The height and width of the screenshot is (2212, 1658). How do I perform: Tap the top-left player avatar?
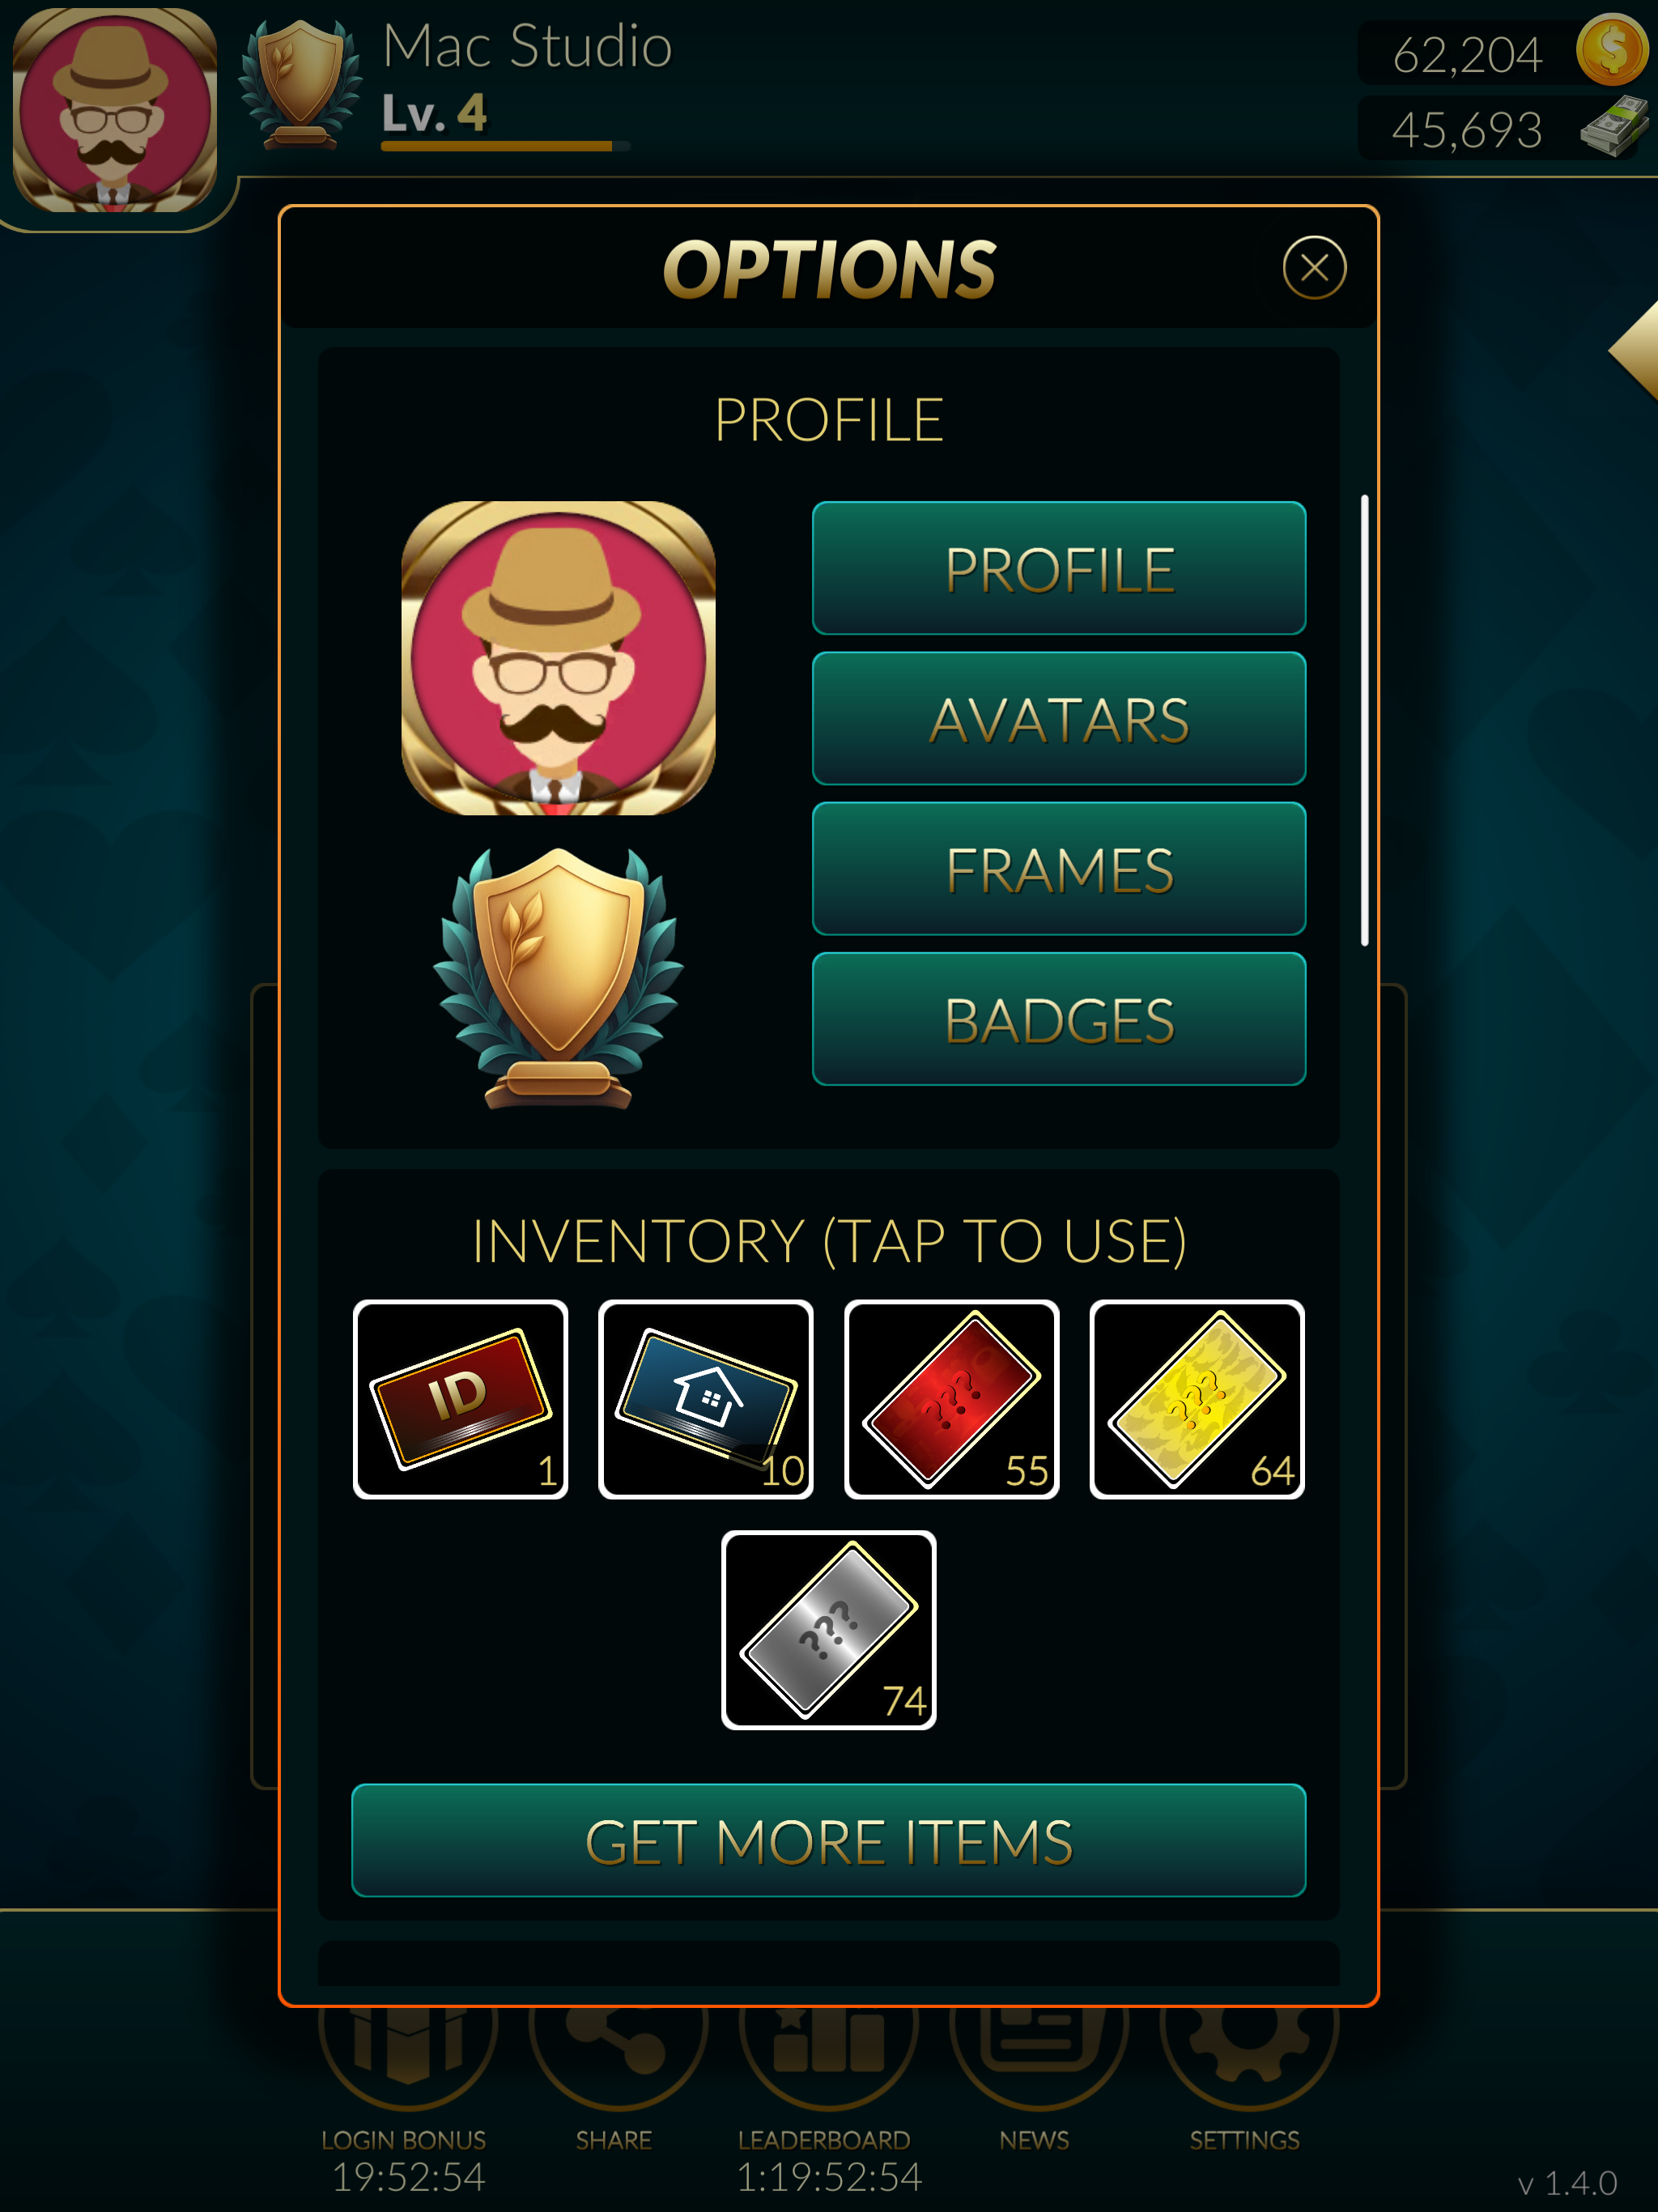point(115,110)
